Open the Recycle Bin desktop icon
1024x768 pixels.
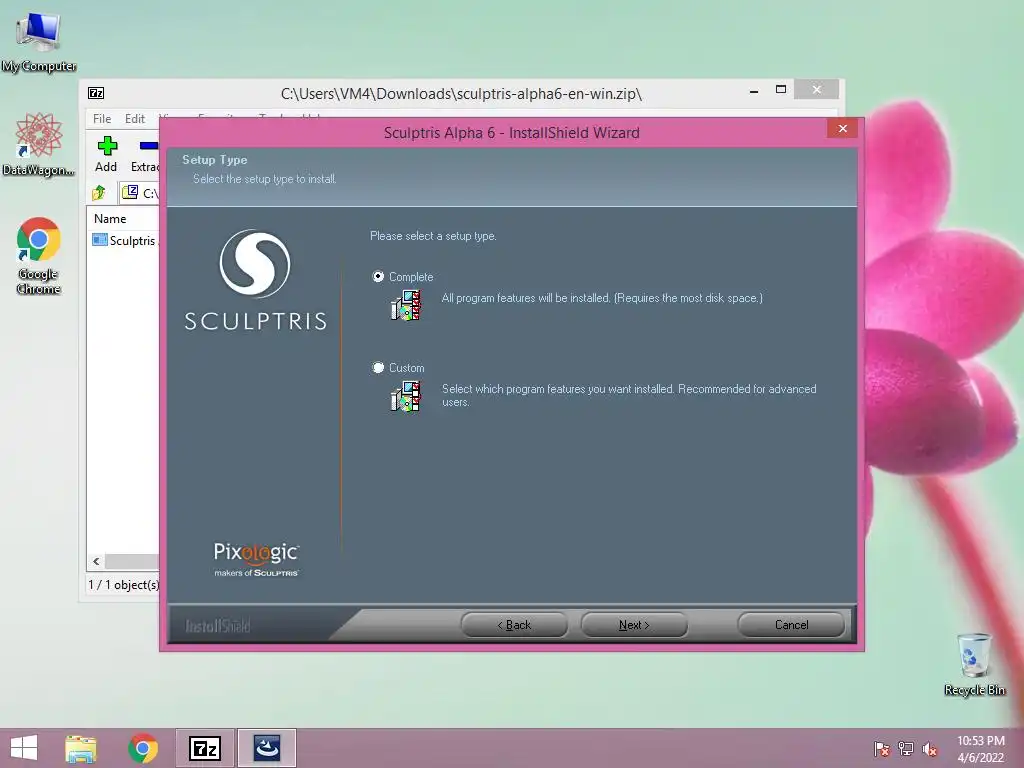click(974, 664)
